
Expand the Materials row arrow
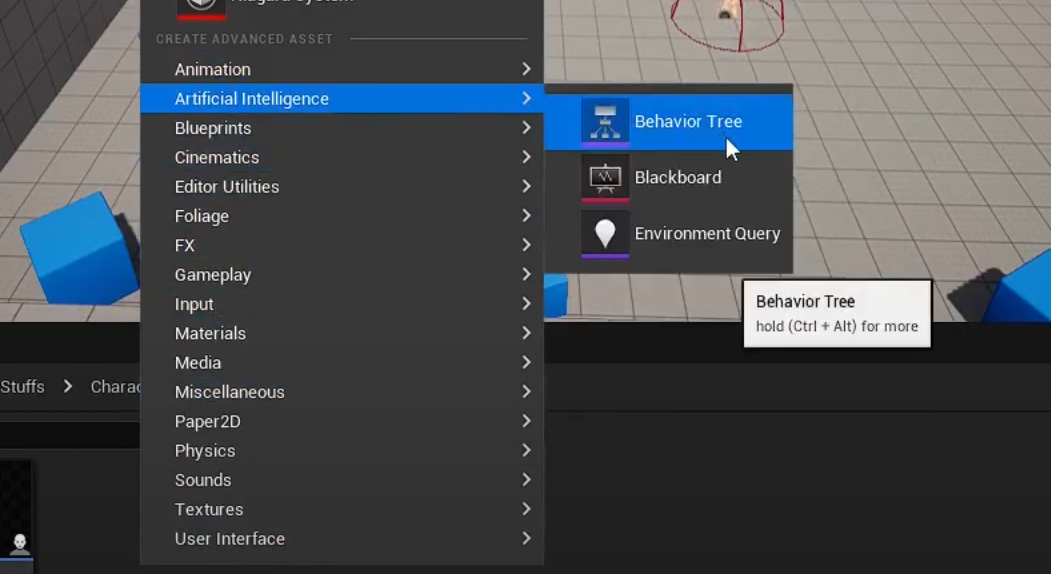(x=526, y=333)
